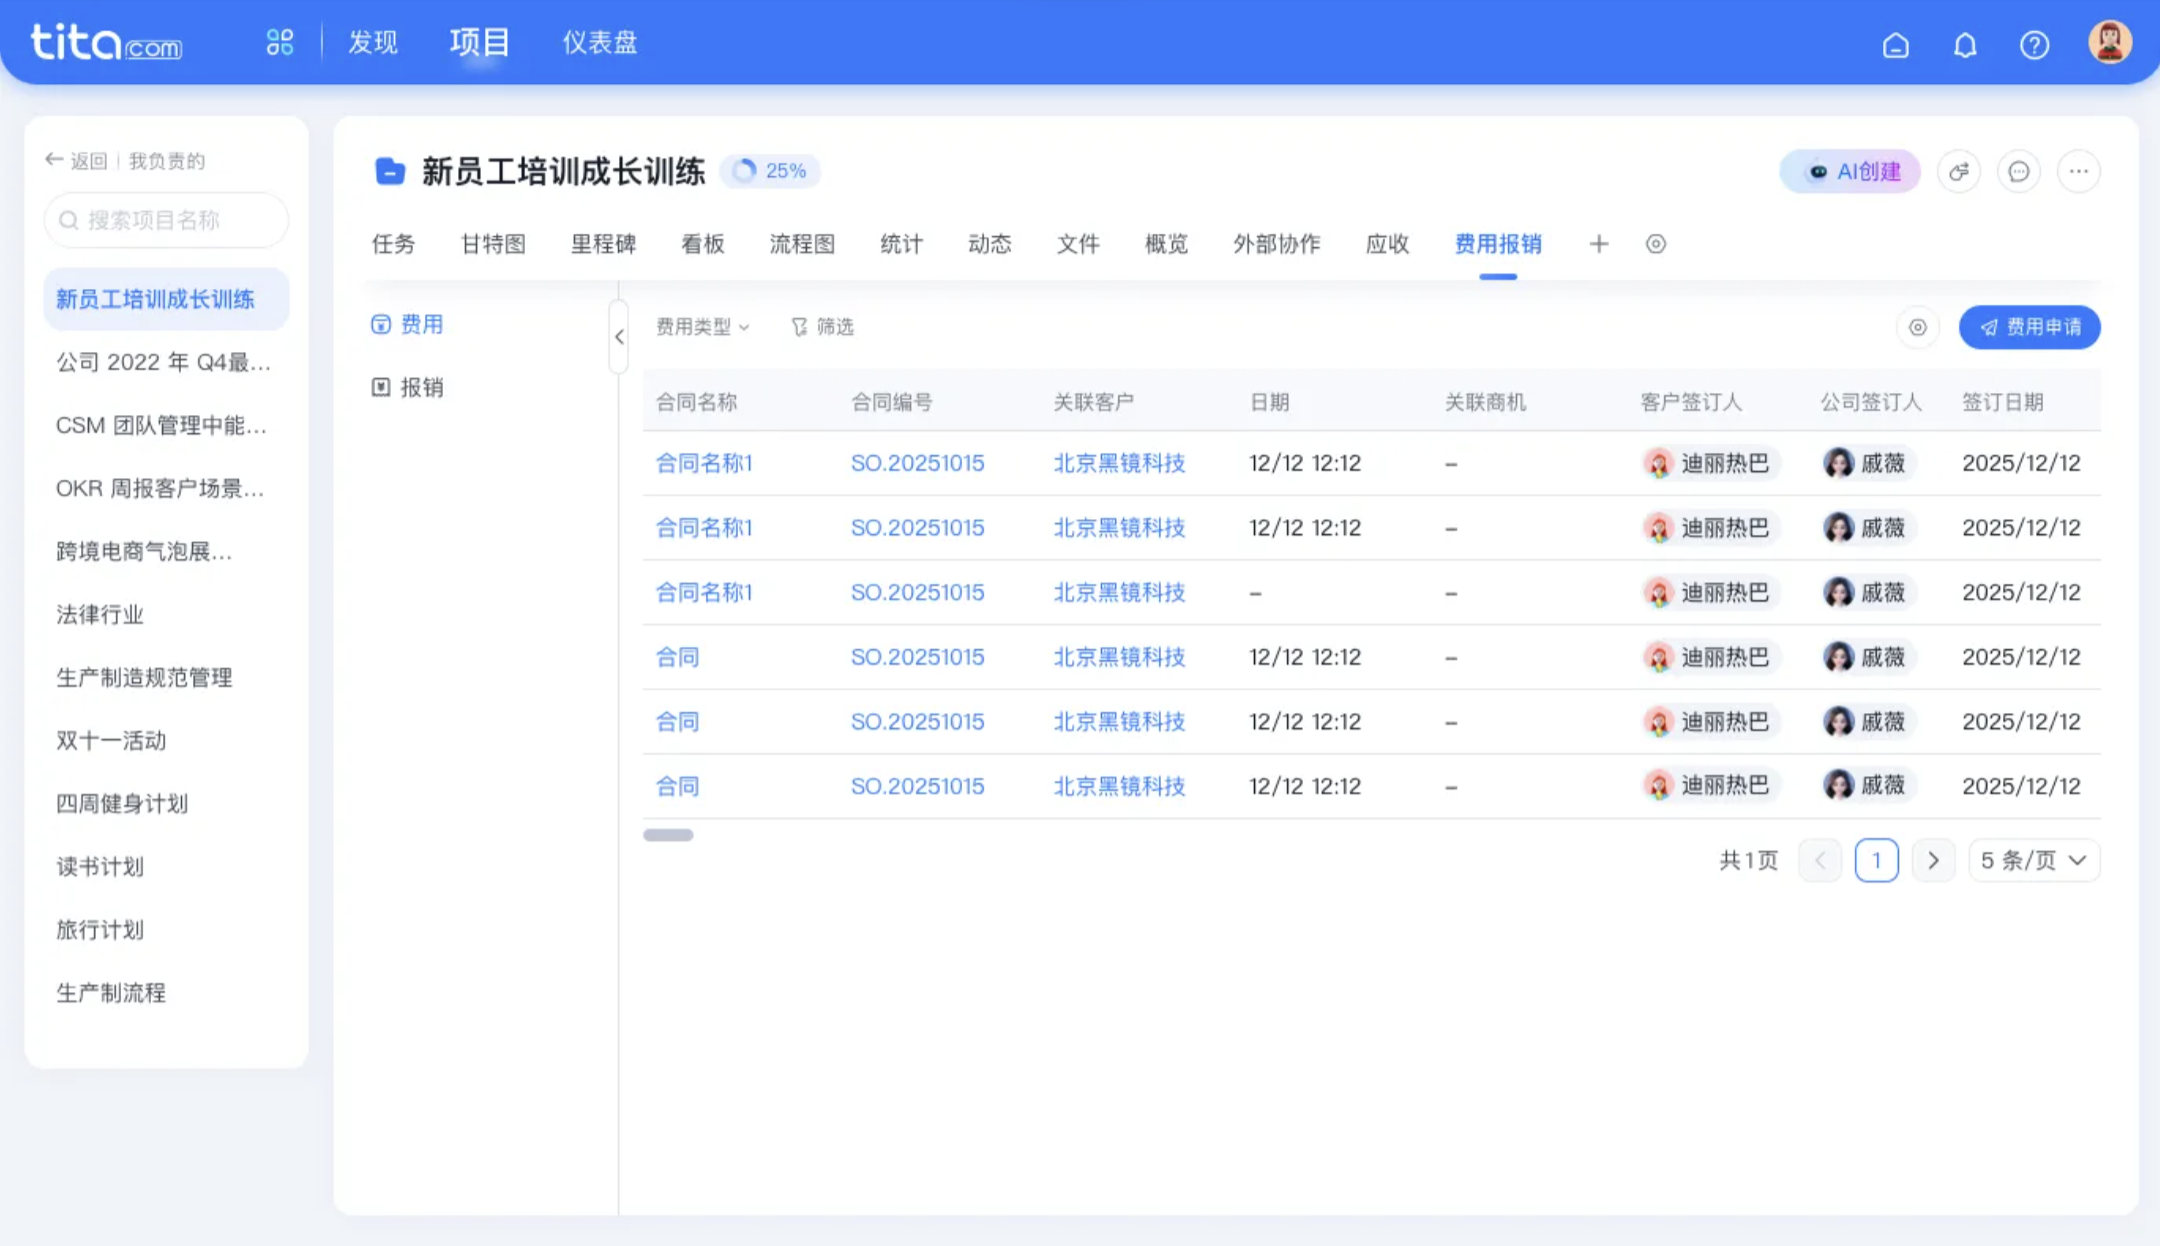Image resolution: width=2160 pixels, height=1246 pixels.
Task: Open the comment bubble icon
Action: (2019, 172)
